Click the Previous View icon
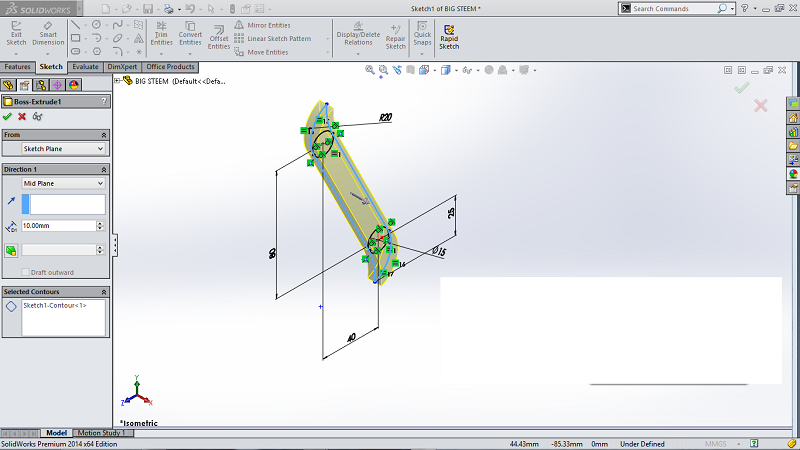800x450 pixels. [396, 70]
